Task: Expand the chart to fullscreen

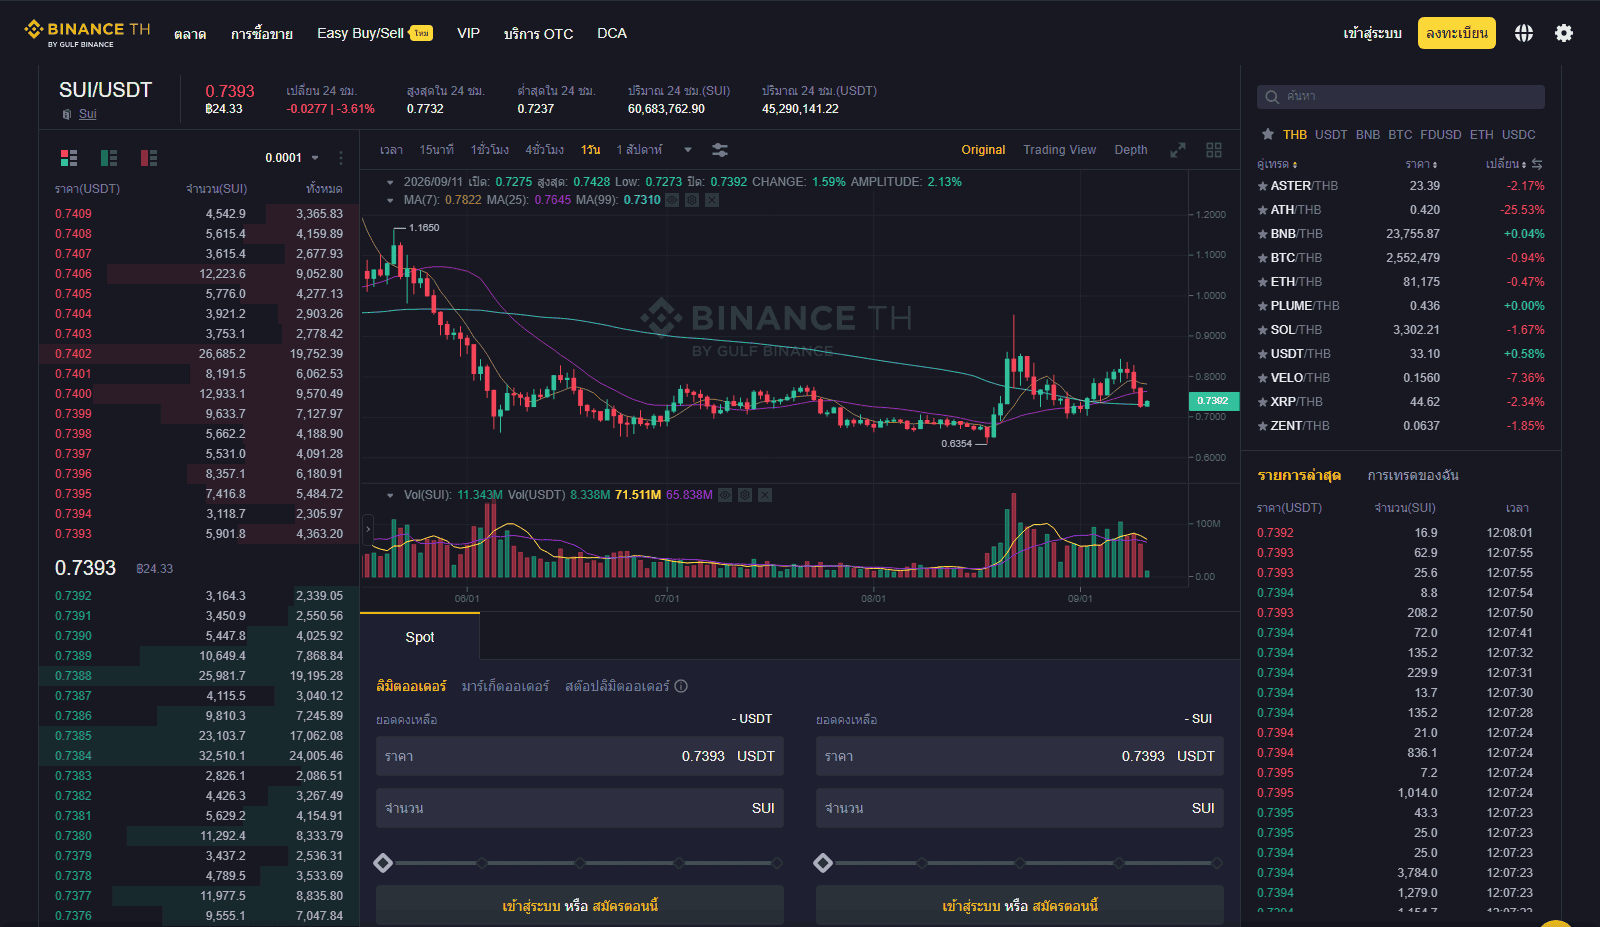Action: pos(1178,150)
